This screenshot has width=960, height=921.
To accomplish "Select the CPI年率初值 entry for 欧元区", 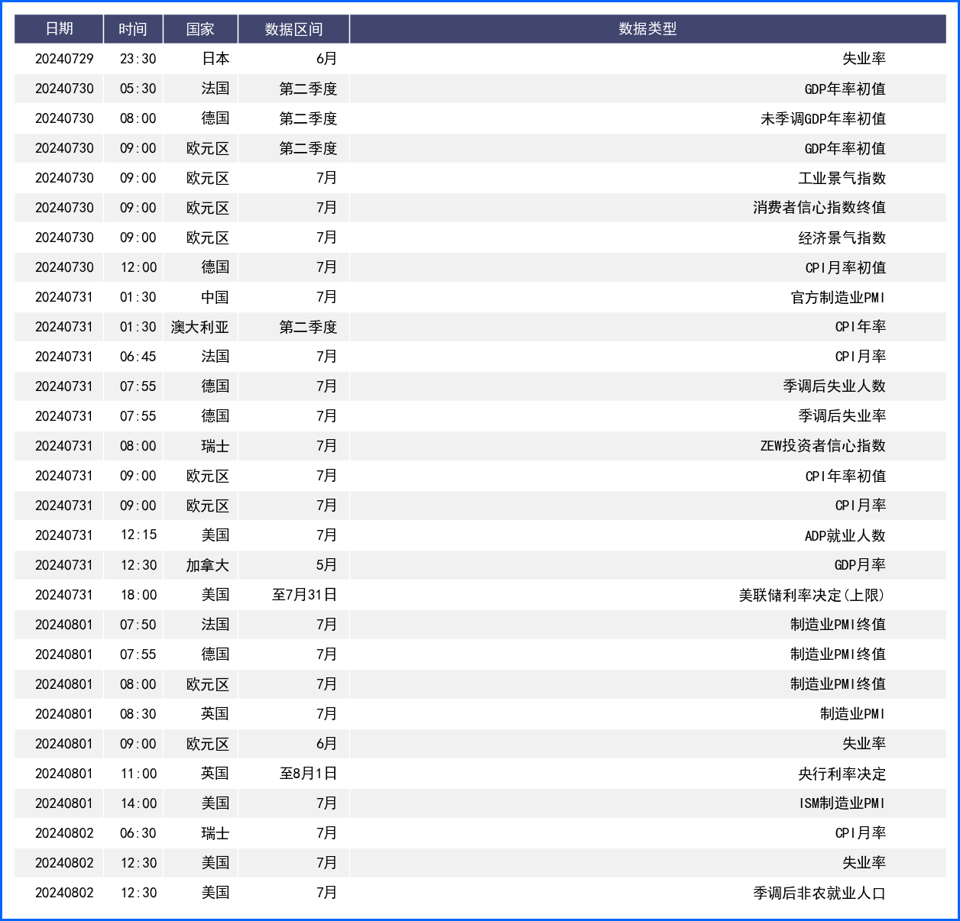I will (x=846, y=476).
